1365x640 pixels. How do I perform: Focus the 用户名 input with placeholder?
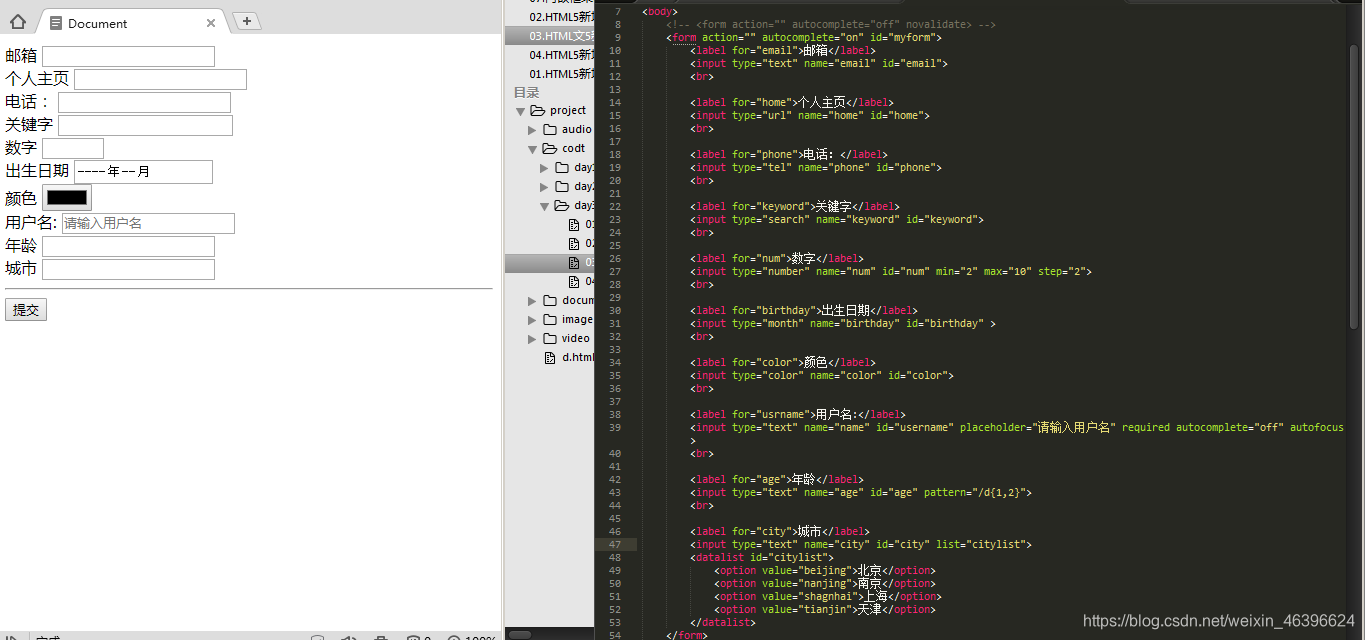coord(148,223)
